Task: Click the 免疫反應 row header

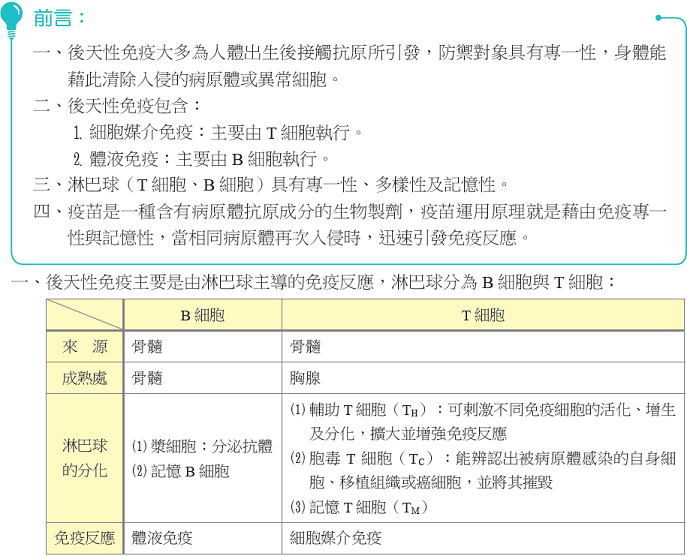Action: click(85, 537)
